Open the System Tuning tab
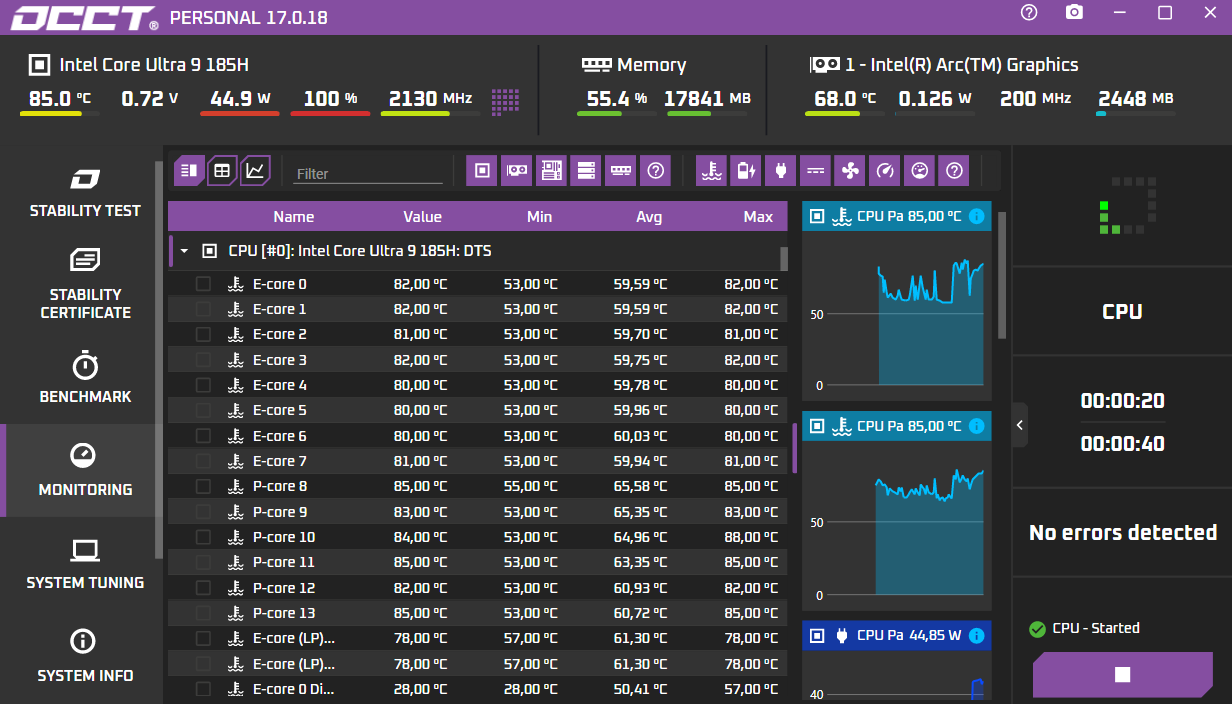Screen dimensions: 1232x704 pyautogui.click(x=85, y=563)
